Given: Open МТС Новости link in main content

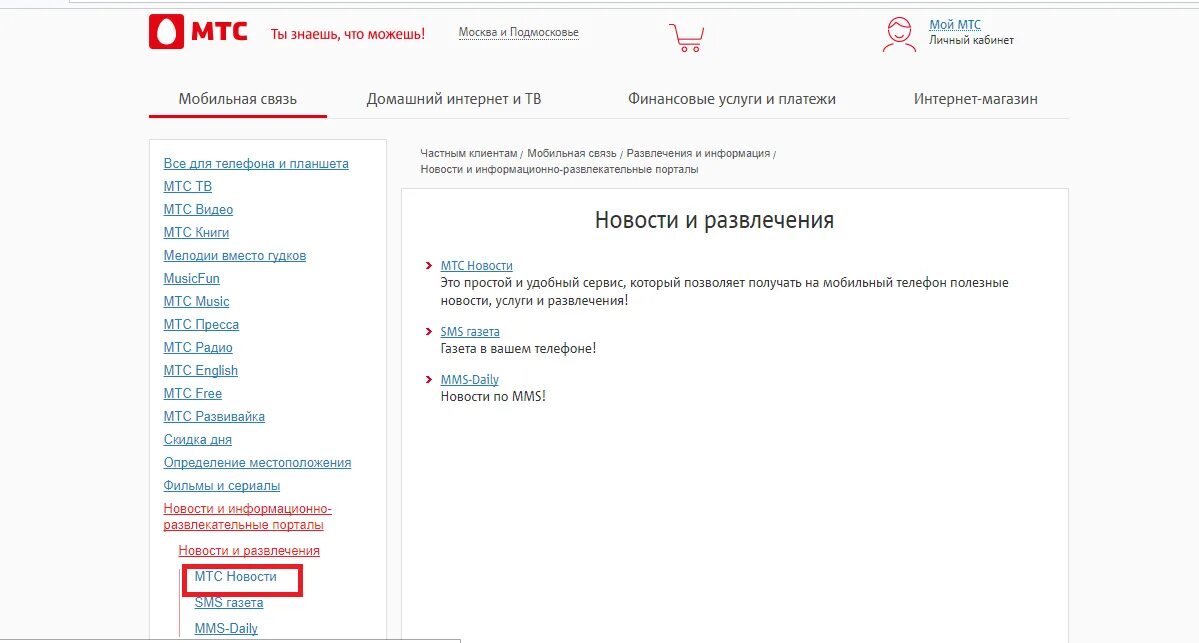Looking at the screenshot, I should 476,265.
